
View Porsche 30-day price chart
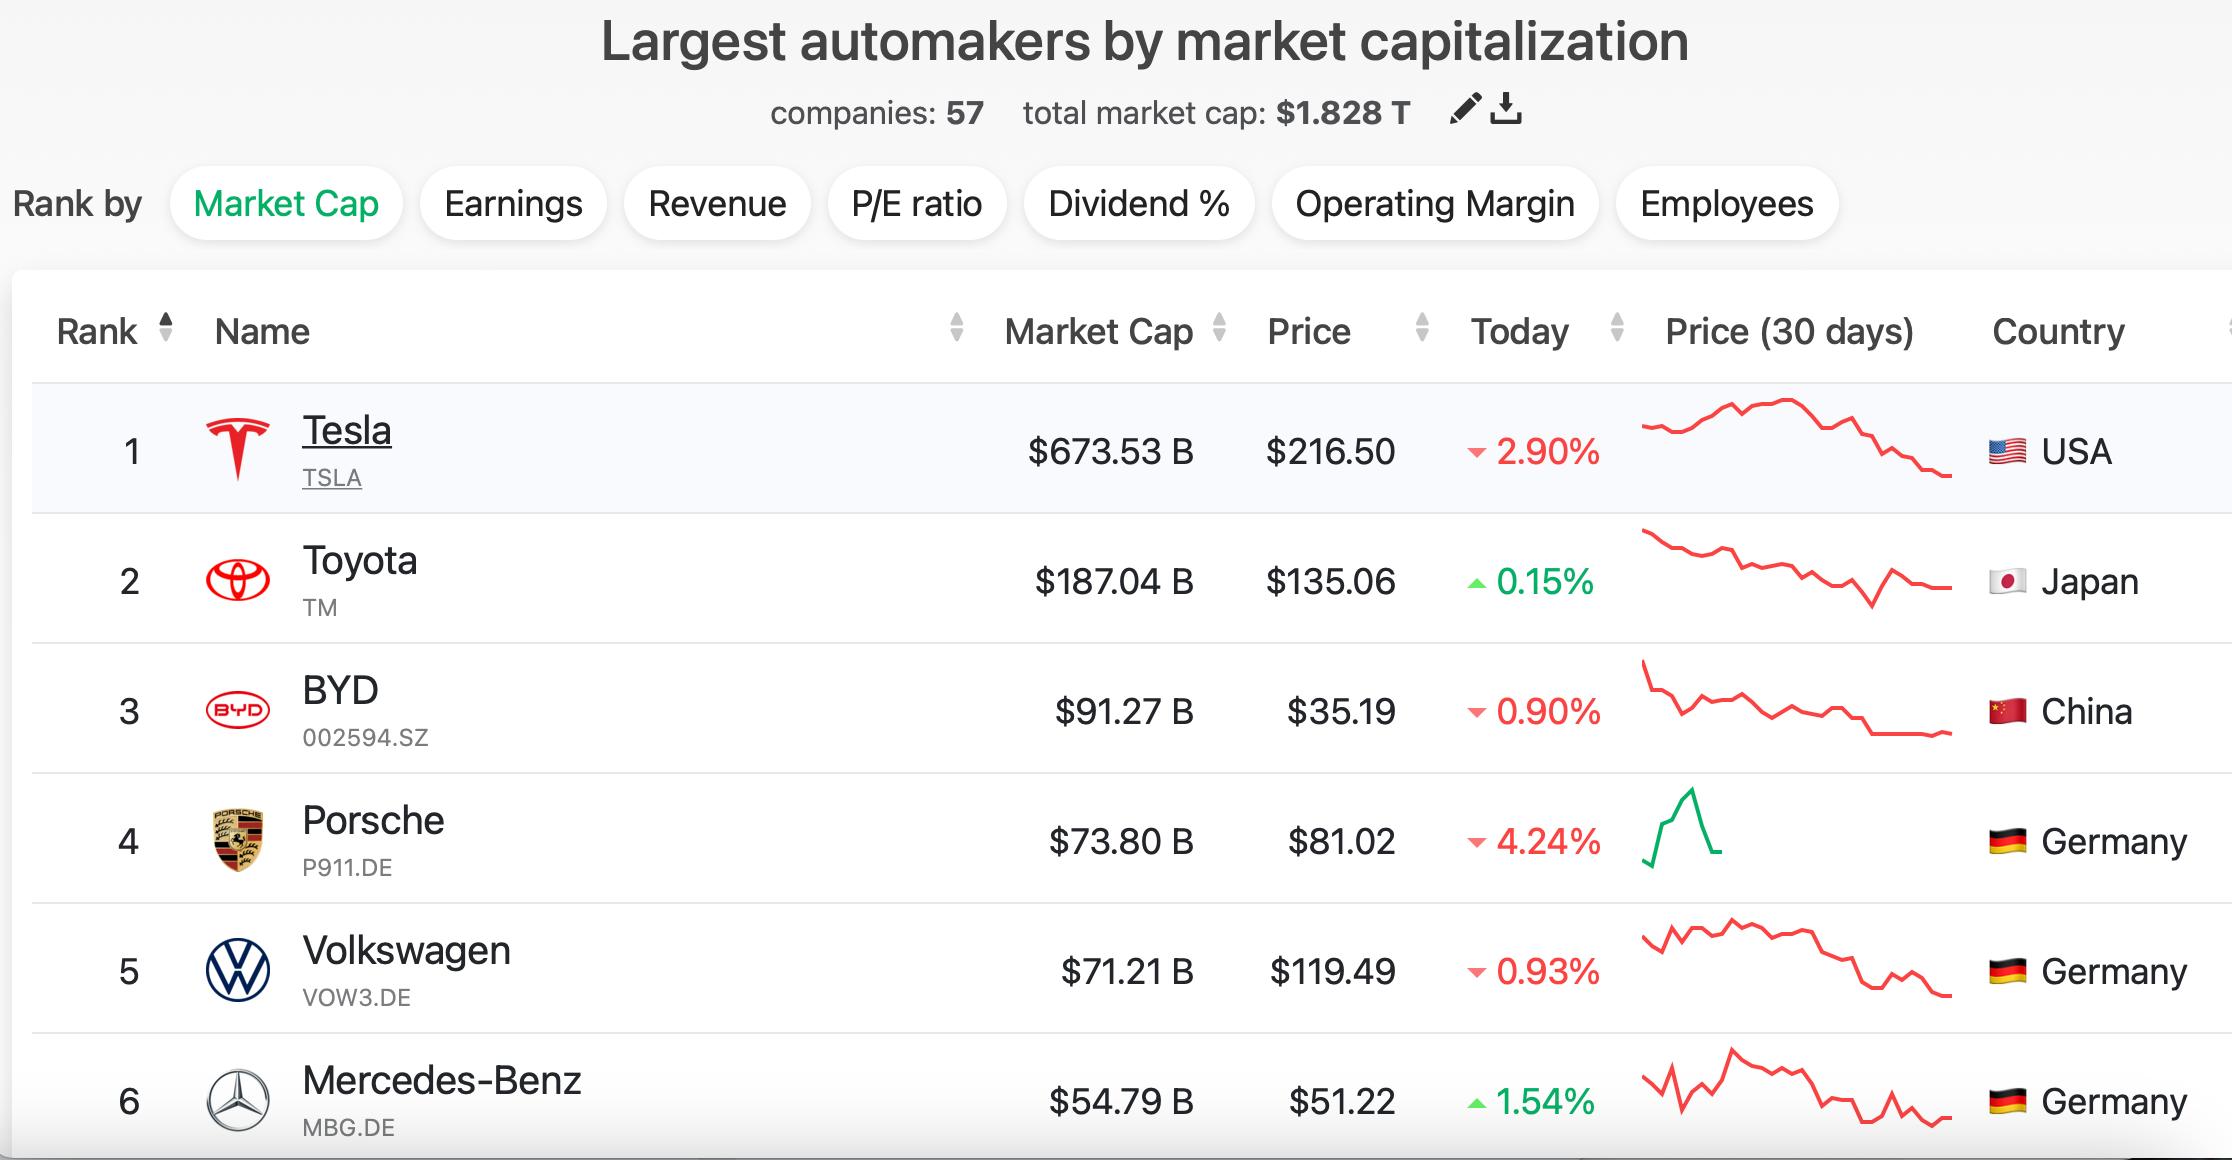1682,828
